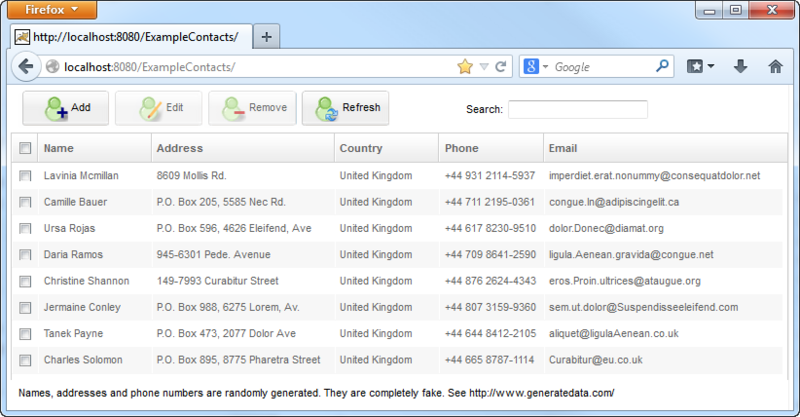Check the Camille Bauer row checkbox

pos(25,202)
